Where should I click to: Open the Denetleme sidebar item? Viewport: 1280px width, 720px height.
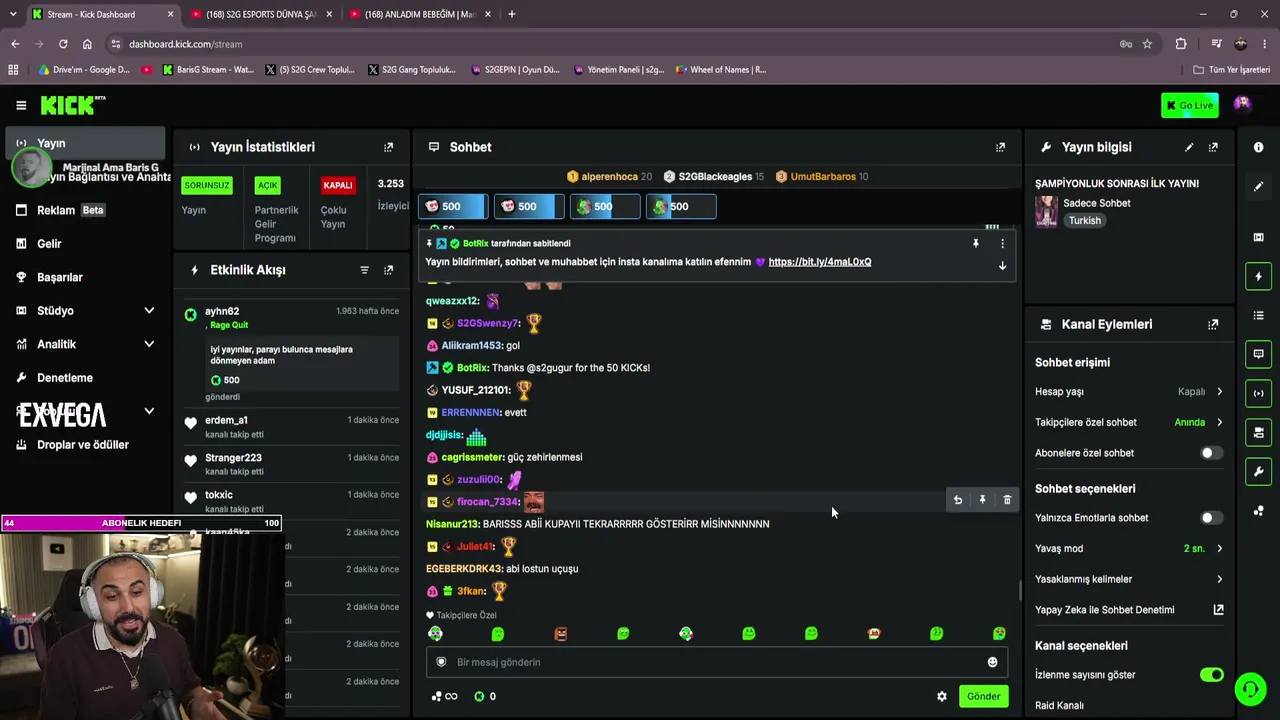(85, 378)
